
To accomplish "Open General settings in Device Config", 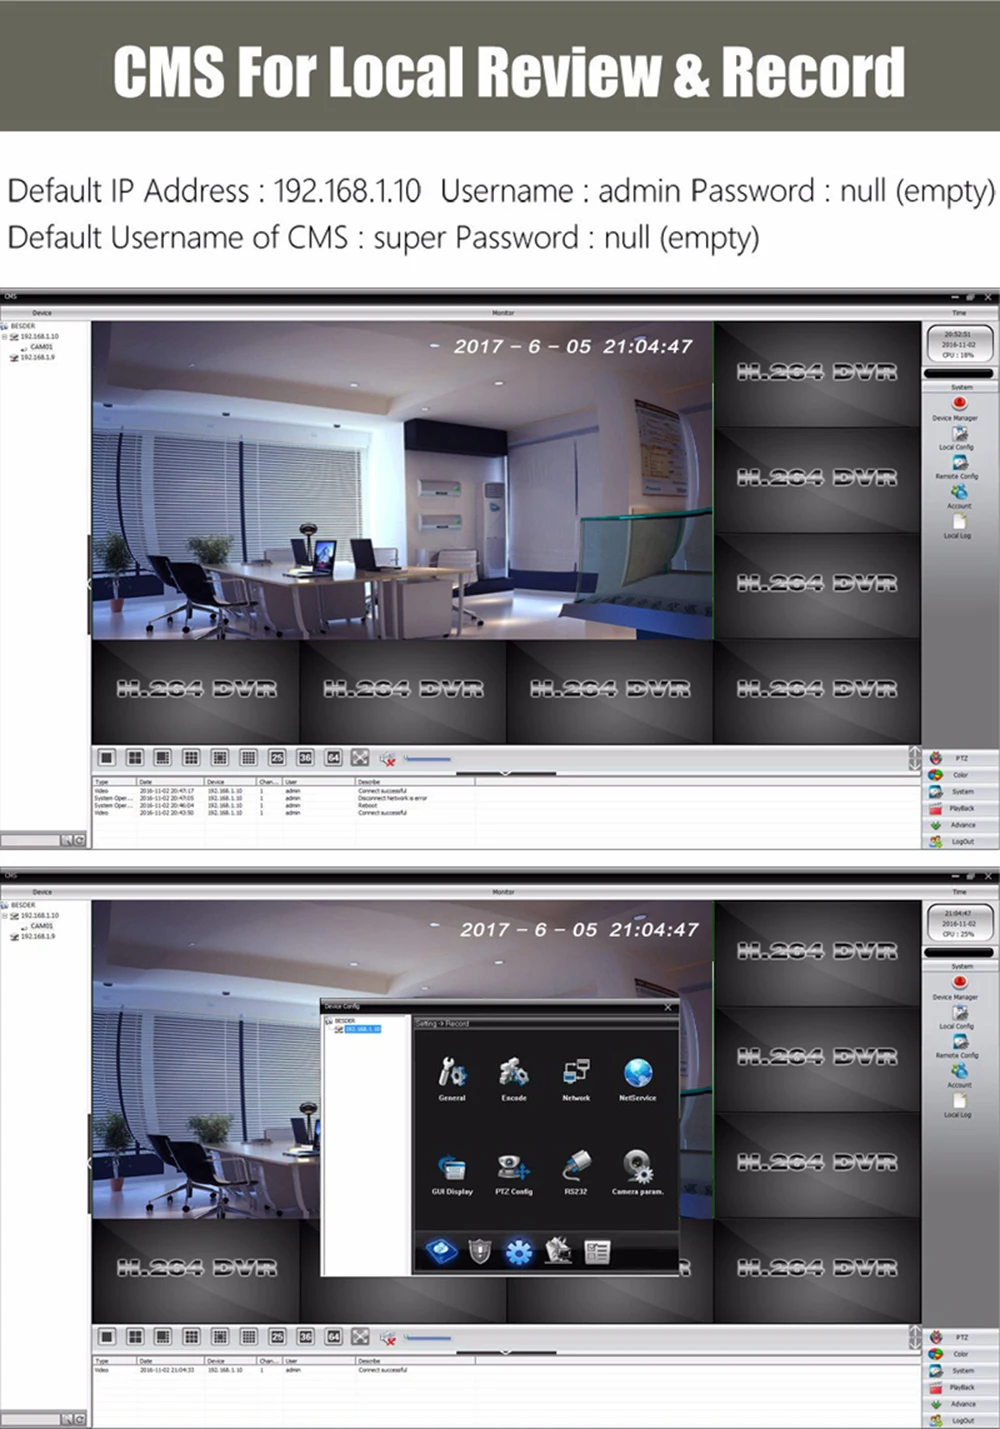I will 452,1078.
